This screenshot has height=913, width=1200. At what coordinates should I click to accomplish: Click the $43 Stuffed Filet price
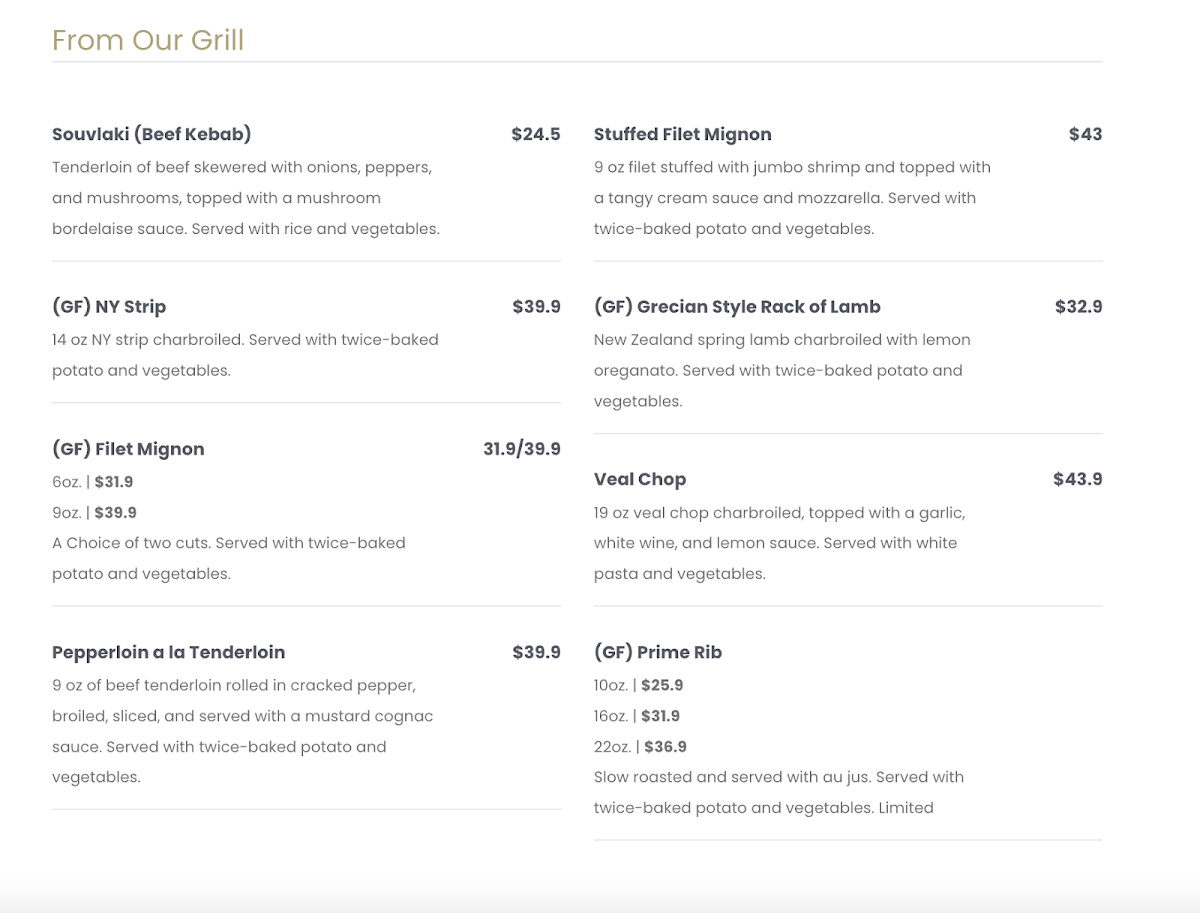(x=1085, y=134)
